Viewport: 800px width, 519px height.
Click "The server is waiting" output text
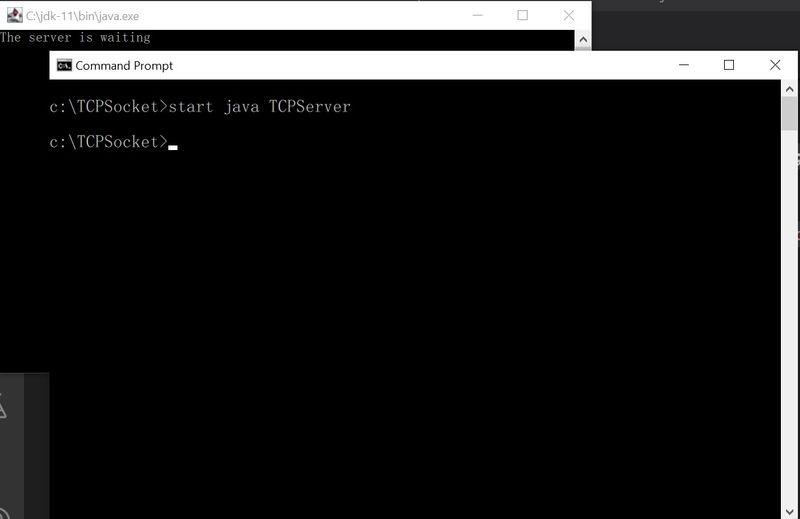[x=75, y=38]
